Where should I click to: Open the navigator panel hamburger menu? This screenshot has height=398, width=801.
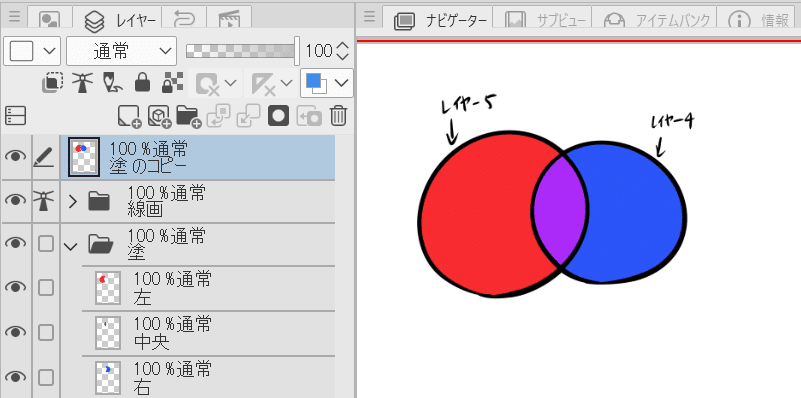(369, 16)
